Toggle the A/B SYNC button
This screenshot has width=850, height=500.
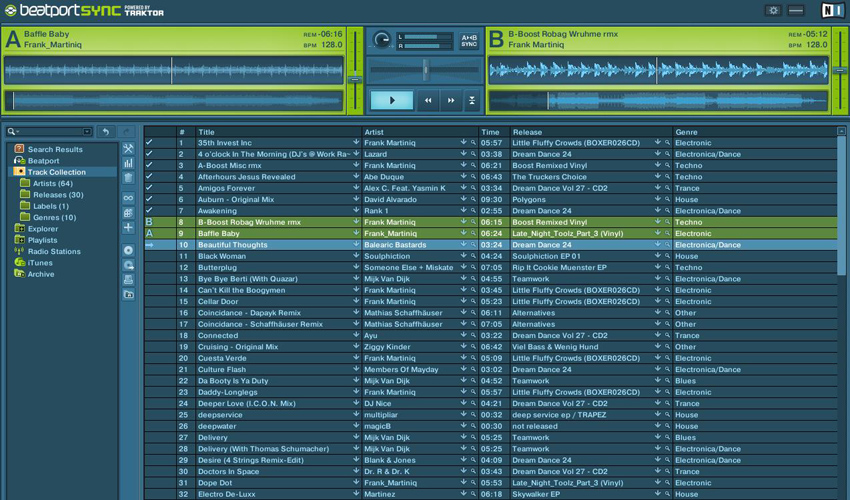coord(469,41)
